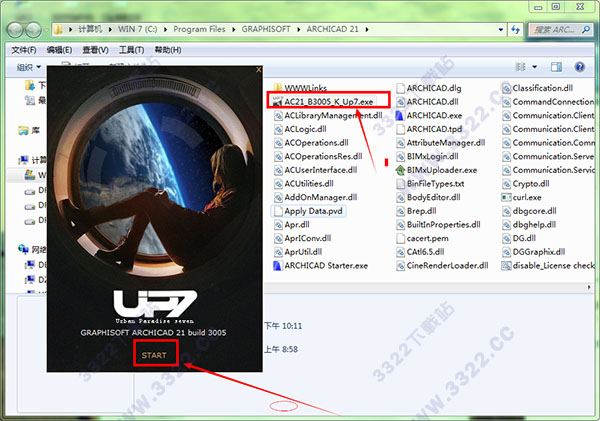600x421 pixels.
Task: Expand arrow after ARCHICAD 21 breadcrumb
Action: (x=367, y=29)
